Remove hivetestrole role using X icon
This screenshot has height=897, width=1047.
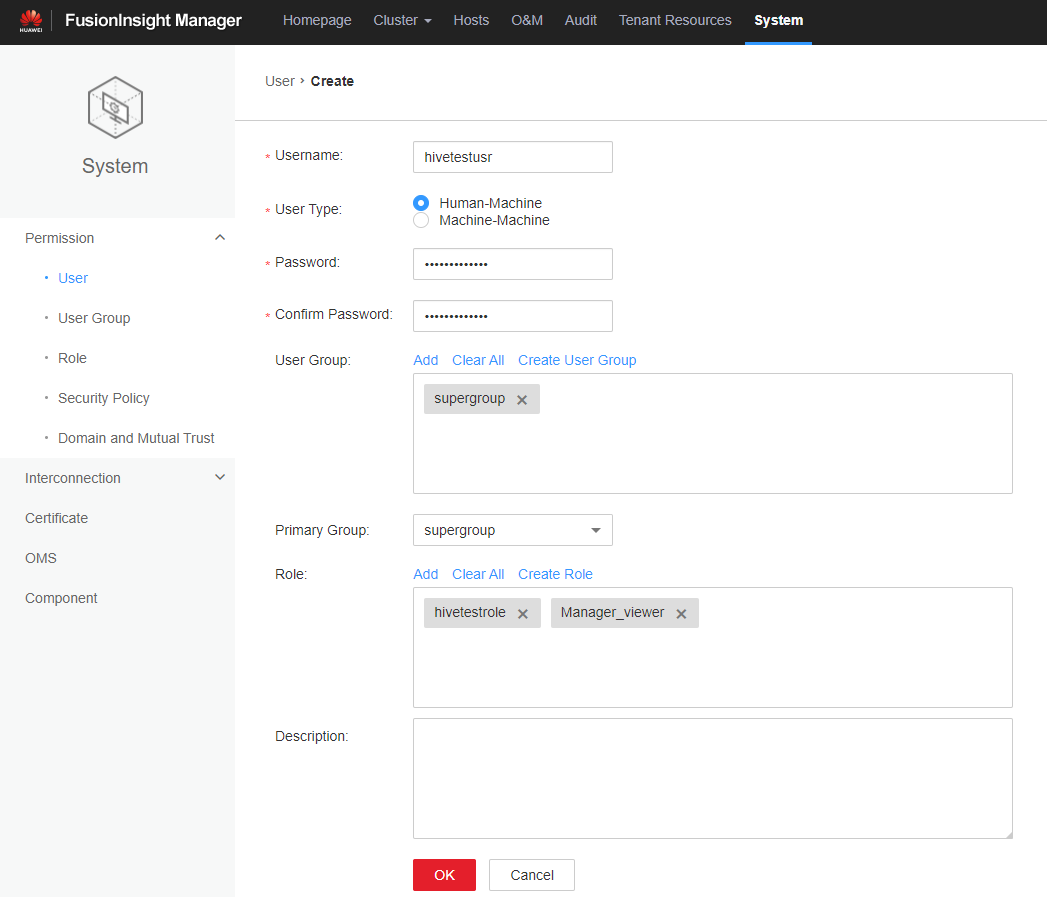point(522,614)
